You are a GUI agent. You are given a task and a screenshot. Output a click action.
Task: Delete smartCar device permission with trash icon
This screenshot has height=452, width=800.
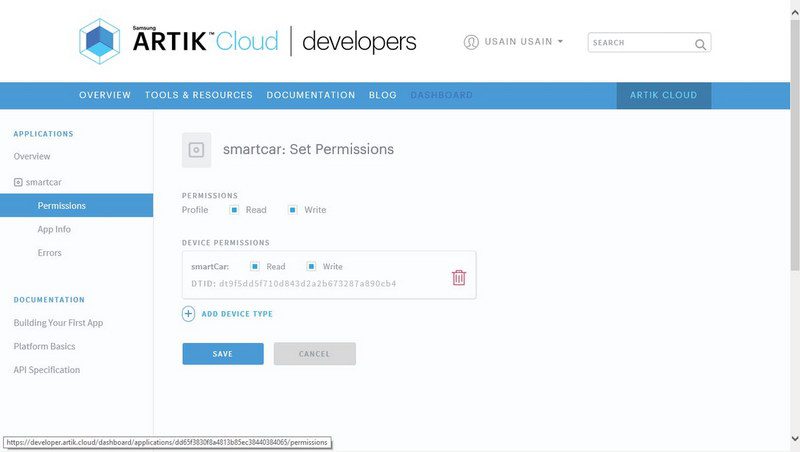click(459, 277)
